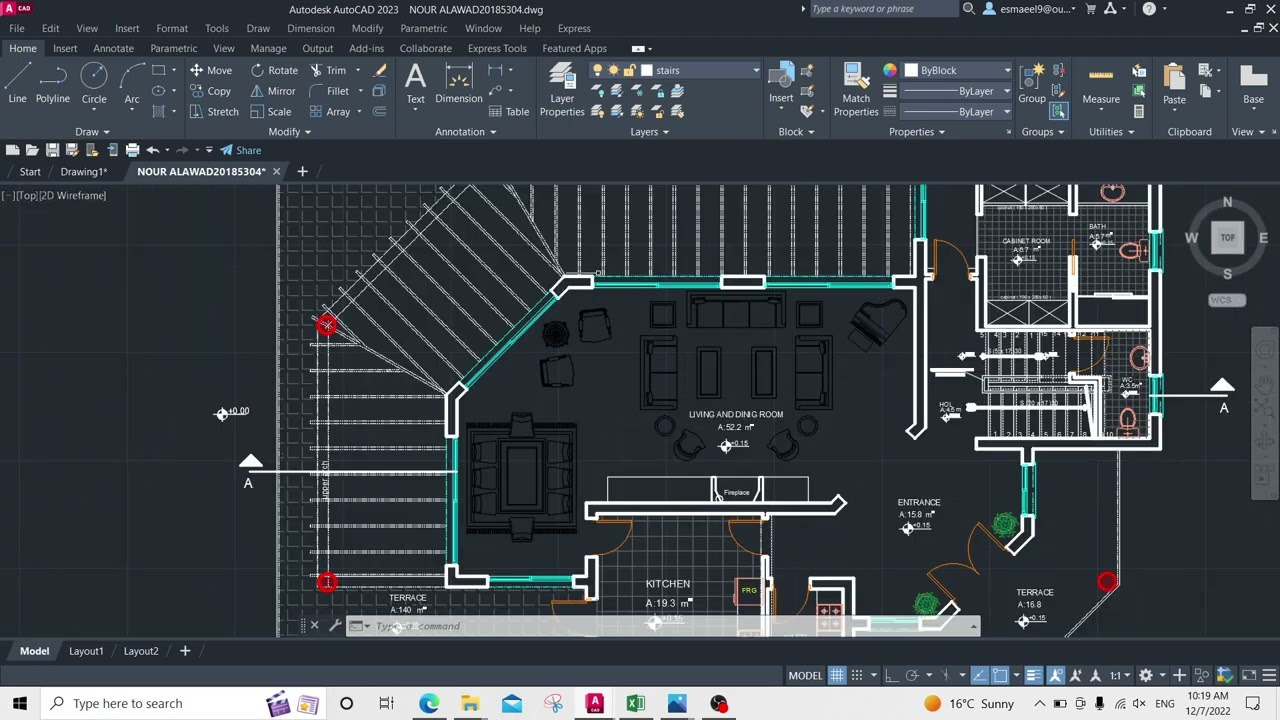Open the Quick Calculator icon in Utilities
Viewport: 1280px width, 720px height.
tap(1139, 111)
